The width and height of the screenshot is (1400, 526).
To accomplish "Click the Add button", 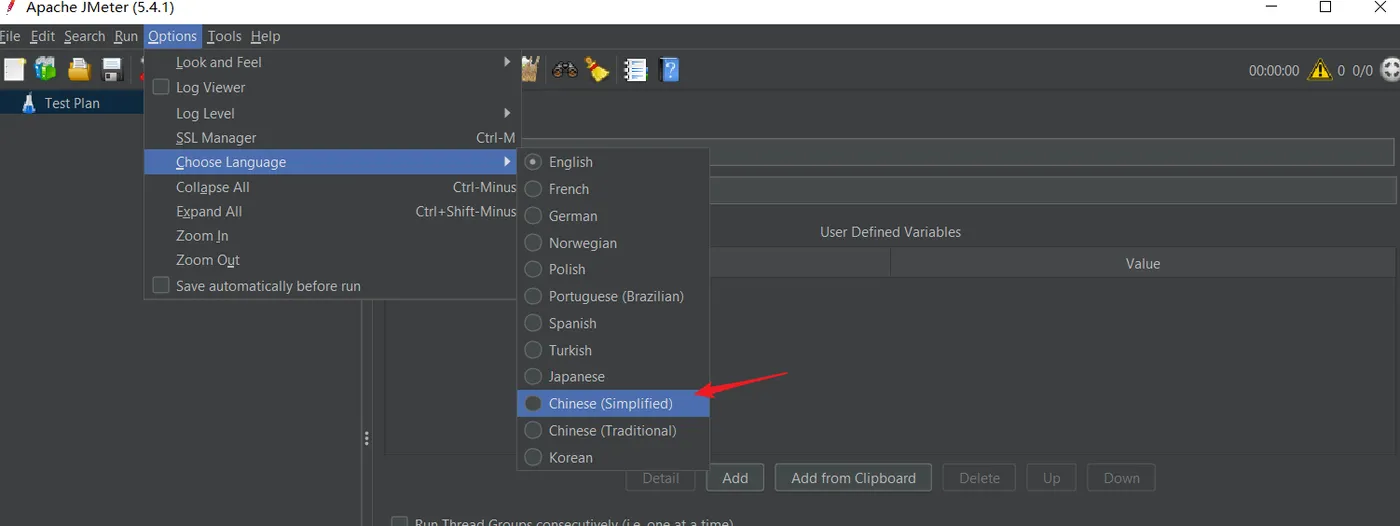I will [x=735, y=478].
